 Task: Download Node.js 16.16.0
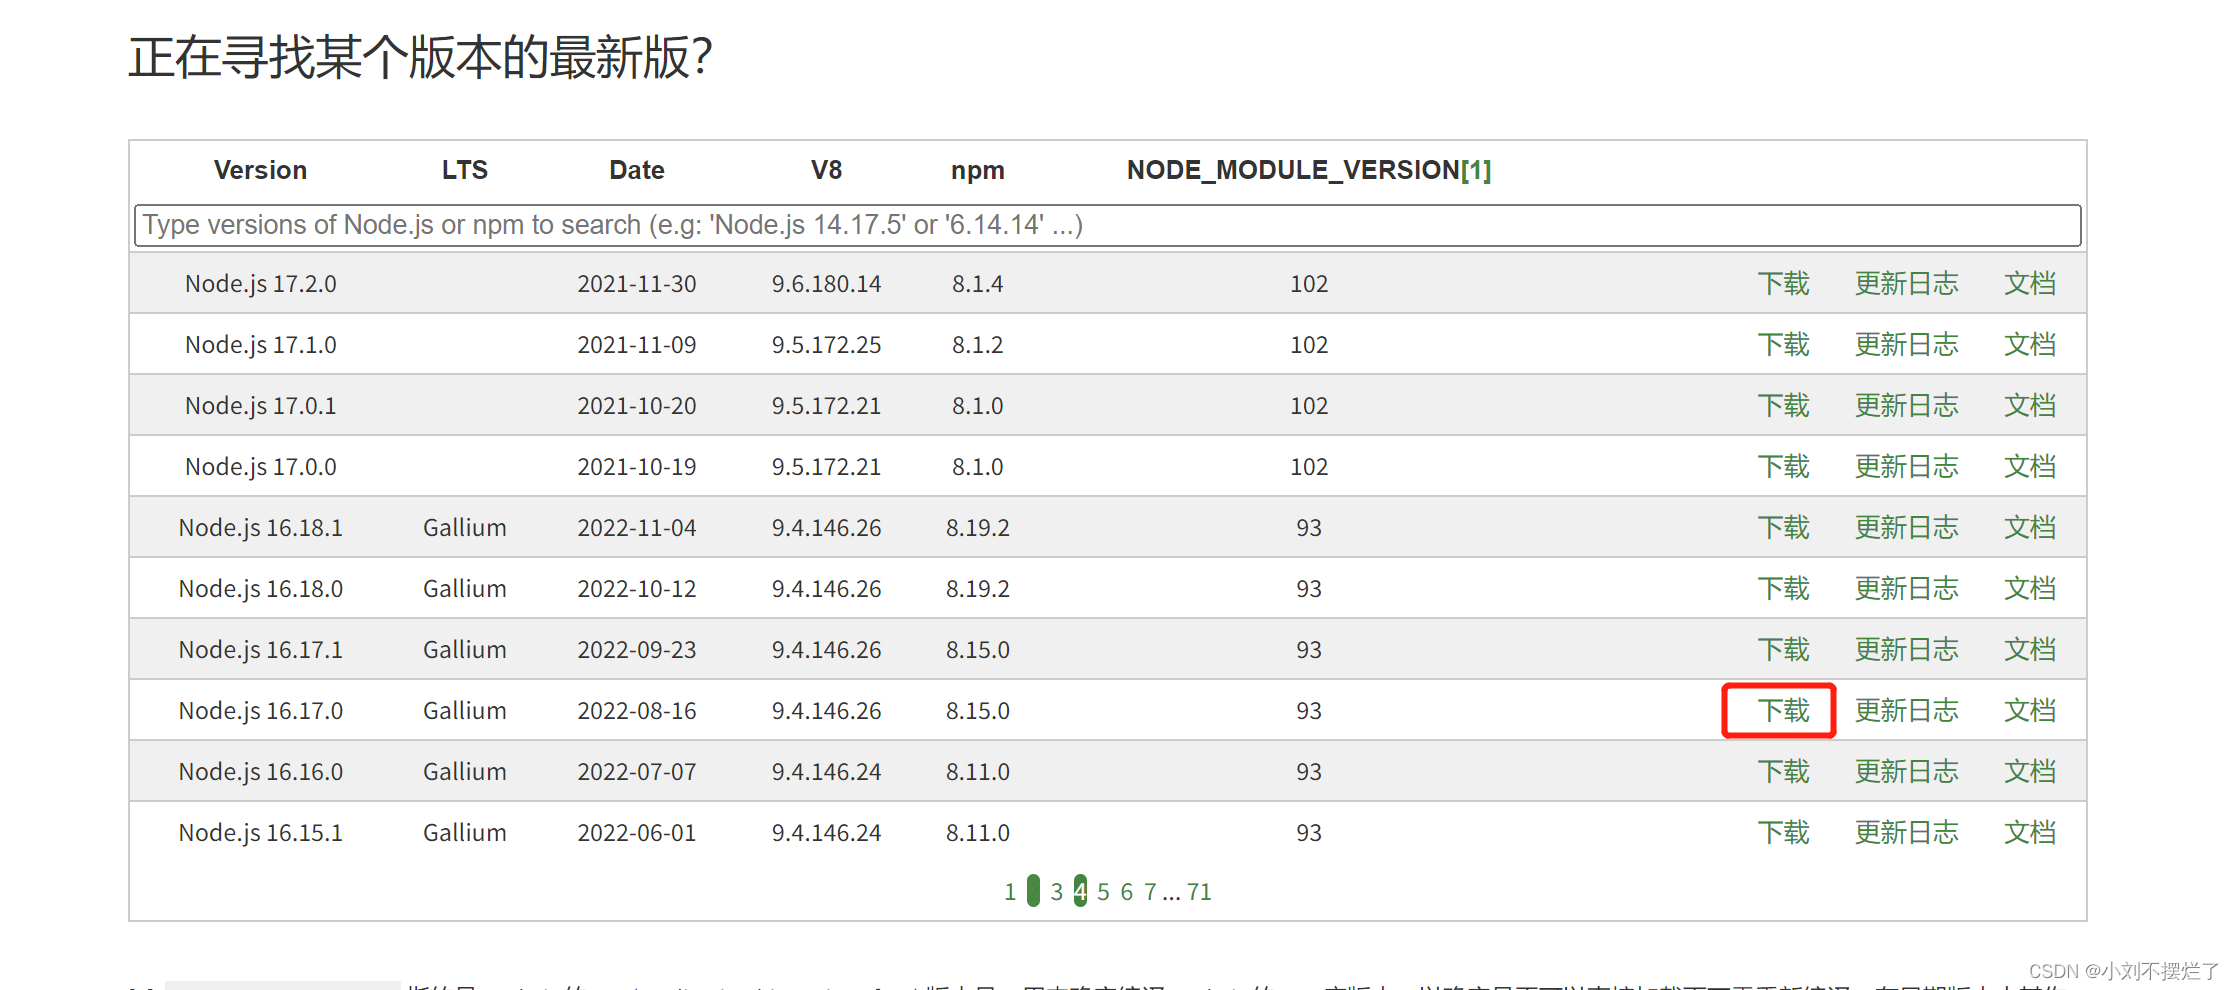[x=1783, y=772]
